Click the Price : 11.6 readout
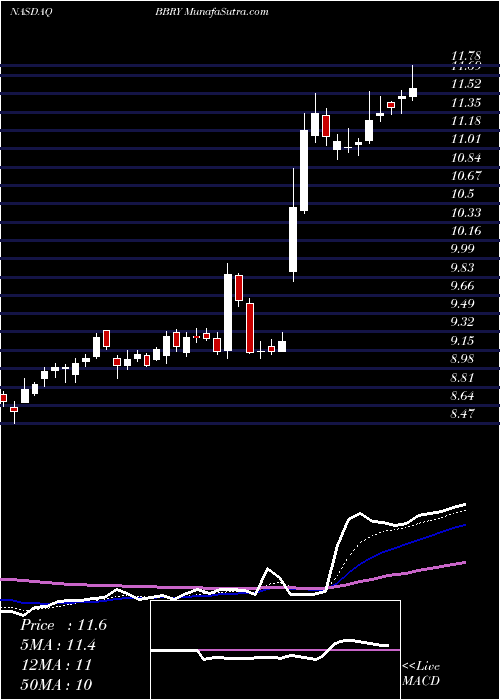500x700 pixels. tap(63, 625)
